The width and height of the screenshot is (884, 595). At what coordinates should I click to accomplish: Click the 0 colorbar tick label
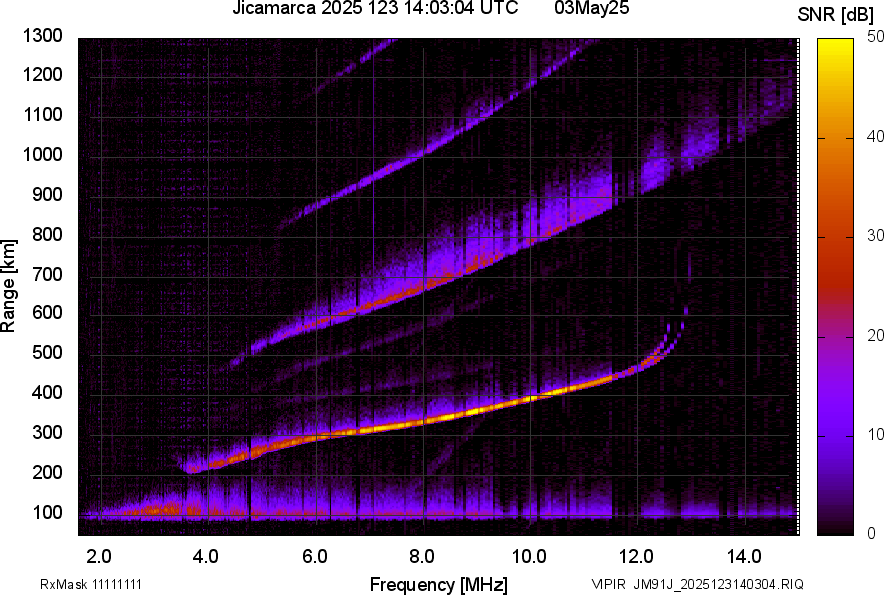[872, 533]
